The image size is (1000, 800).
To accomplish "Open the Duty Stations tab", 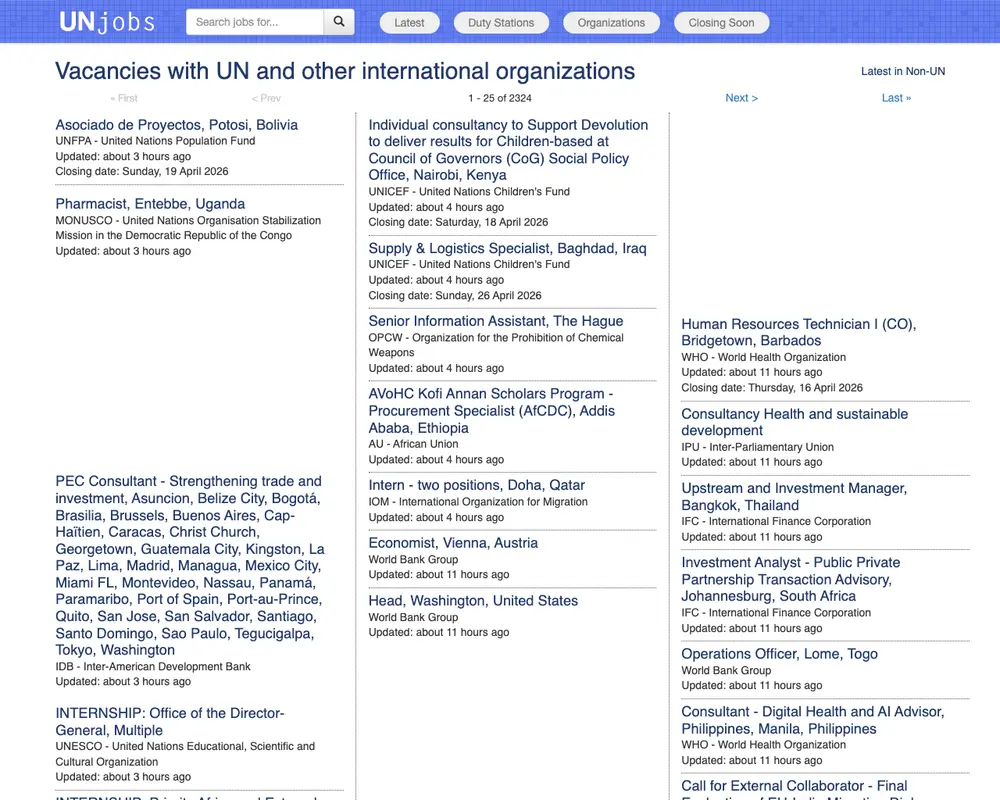I will (501, 23).
